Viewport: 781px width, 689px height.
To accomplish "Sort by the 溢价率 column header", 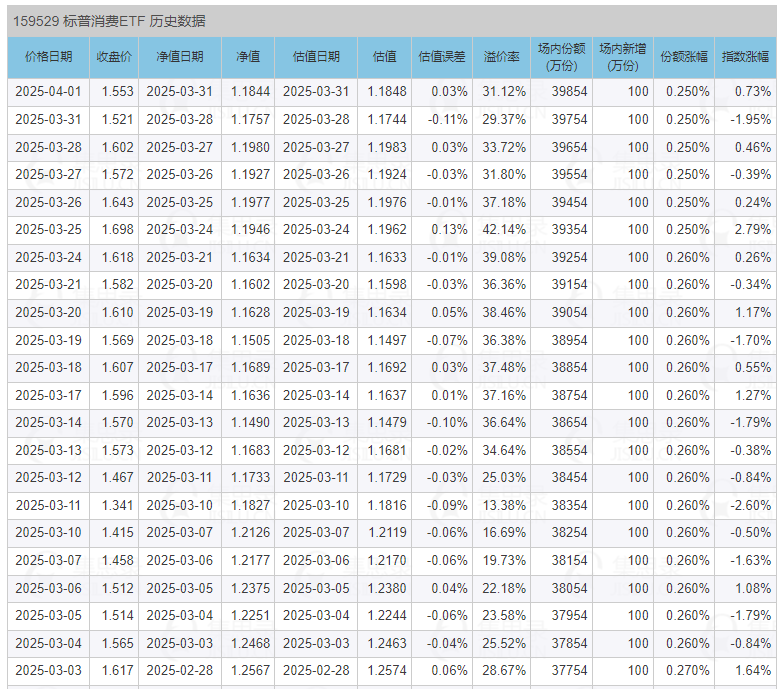I will click(x=502, y=57).
